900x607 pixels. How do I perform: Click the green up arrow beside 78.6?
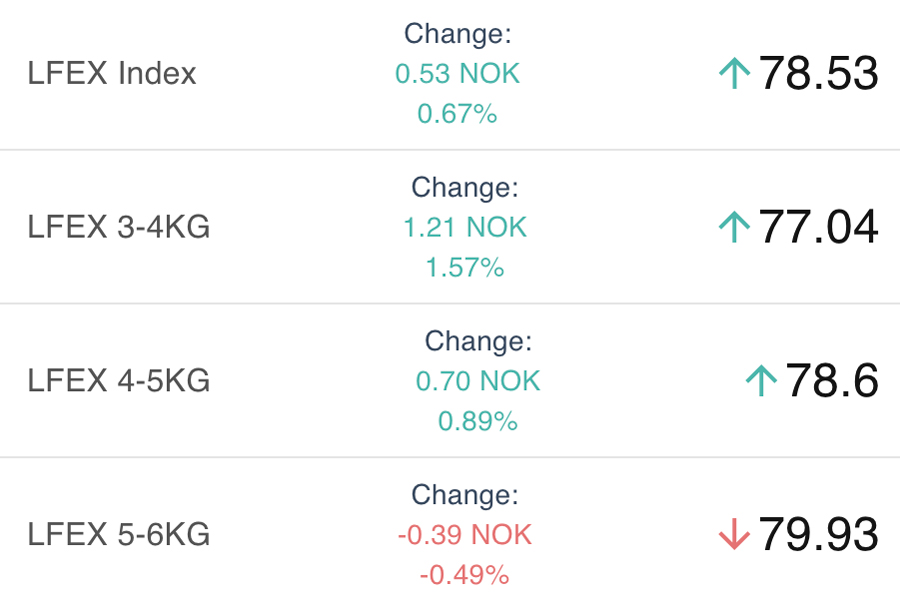tap(761, 381)
